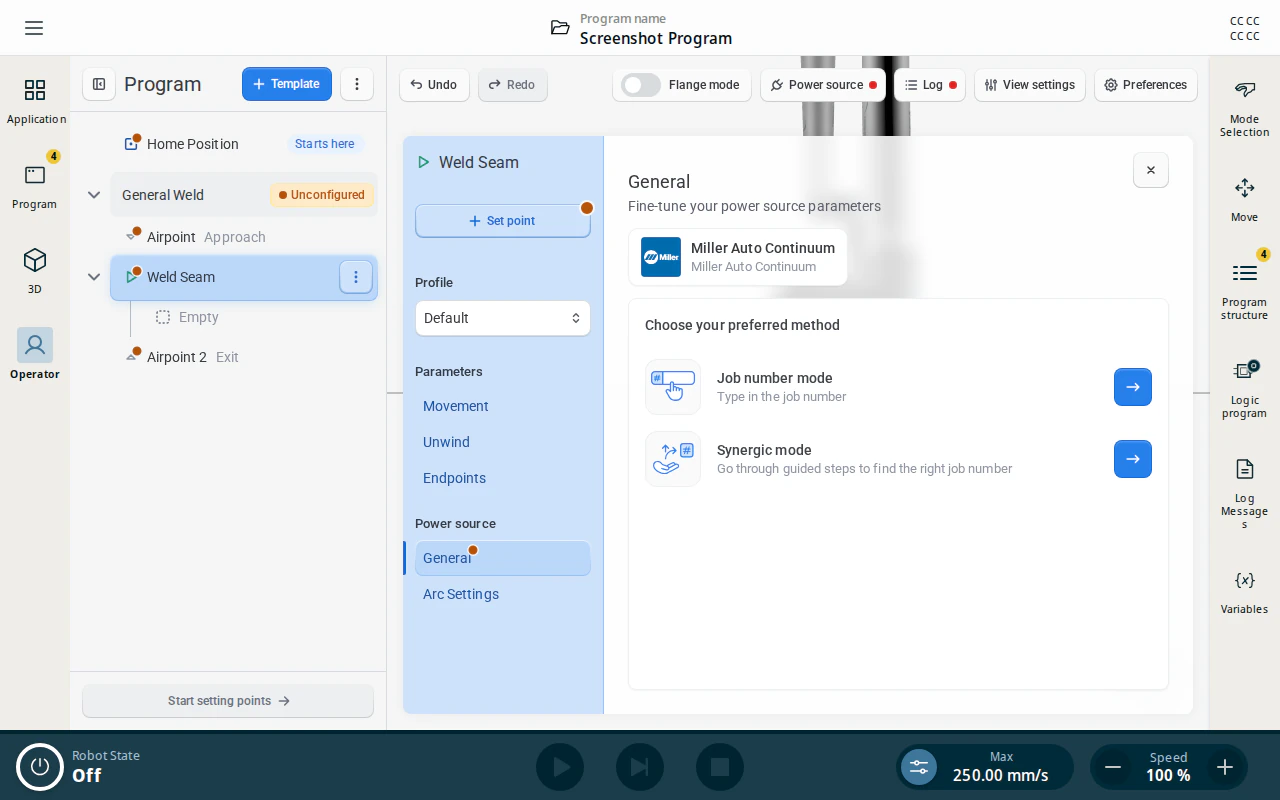1280x800 pixels.
Task: Open the Unwind parameters section
Action: [446, 442]
